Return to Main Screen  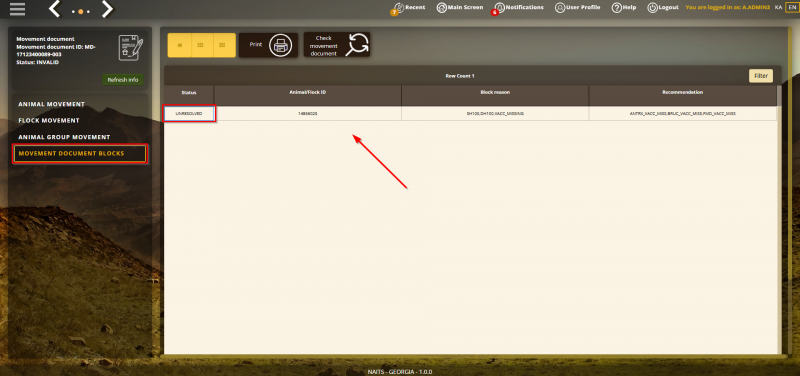(x=460, y=8)
